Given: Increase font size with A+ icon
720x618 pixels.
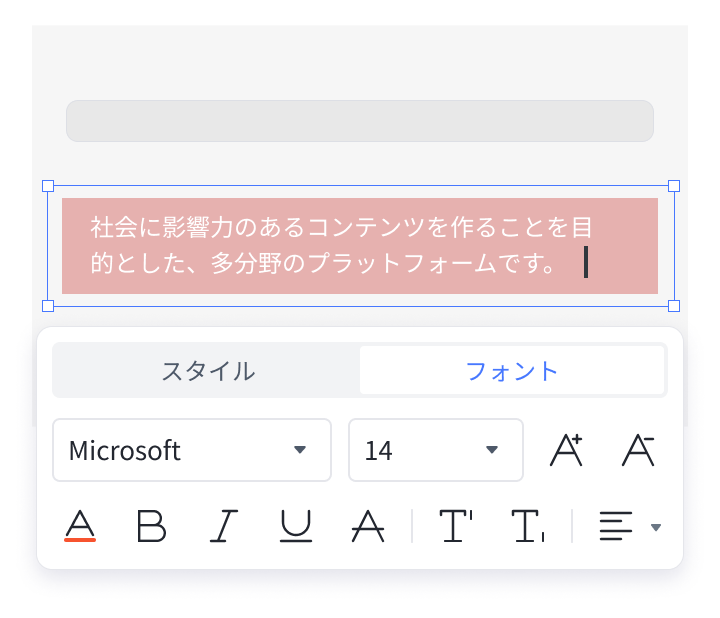Looking at the screenshot, I should point(567,450).
